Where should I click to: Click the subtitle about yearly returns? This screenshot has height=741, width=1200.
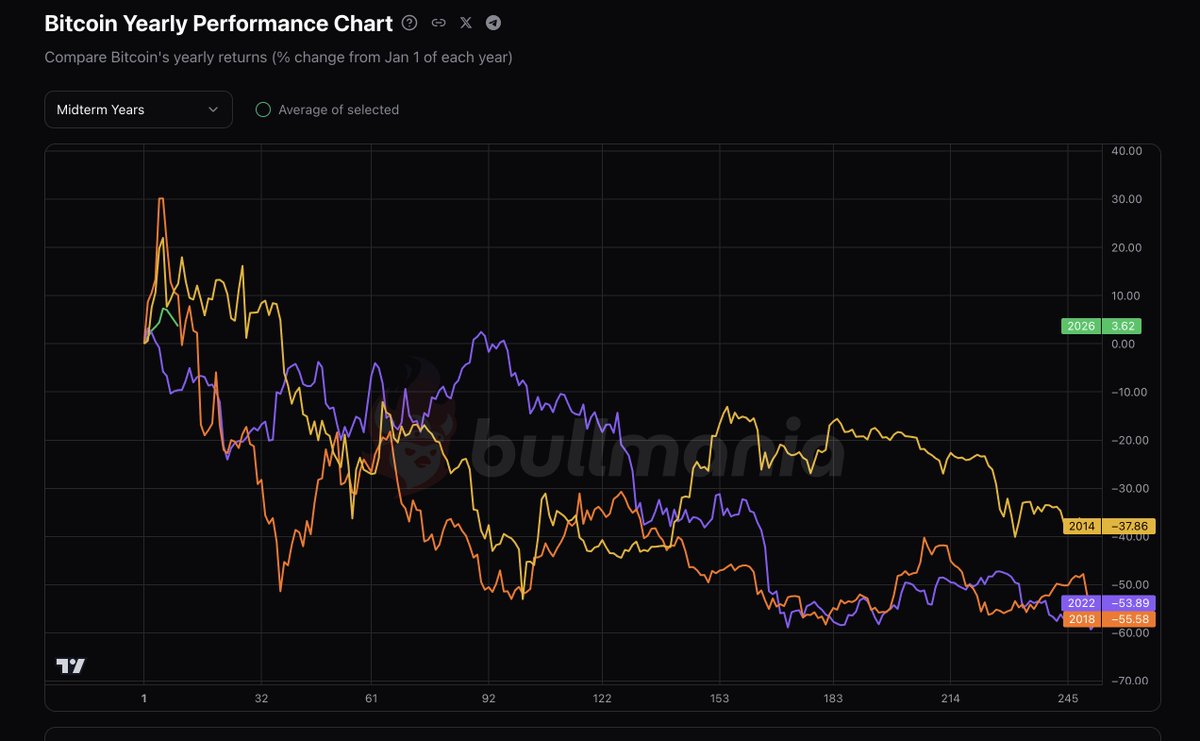[278, 57]
